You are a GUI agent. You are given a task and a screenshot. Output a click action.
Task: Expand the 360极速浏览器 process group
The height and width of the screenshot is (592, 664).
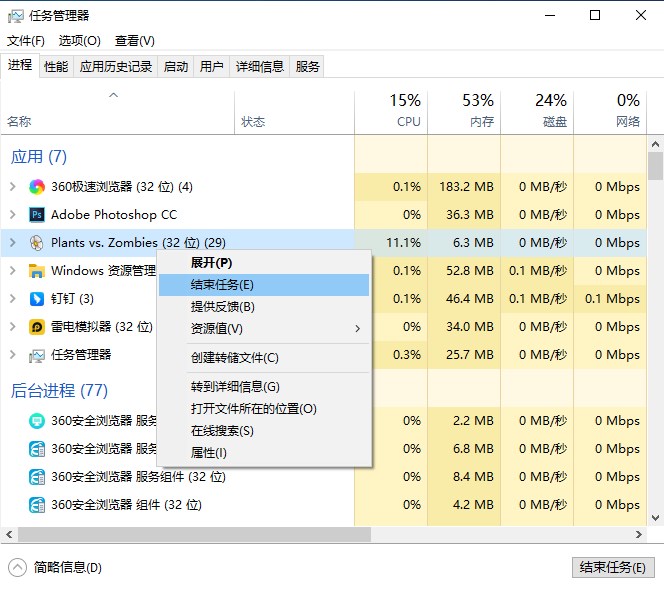pyautogui.click(x=13, y=187)
